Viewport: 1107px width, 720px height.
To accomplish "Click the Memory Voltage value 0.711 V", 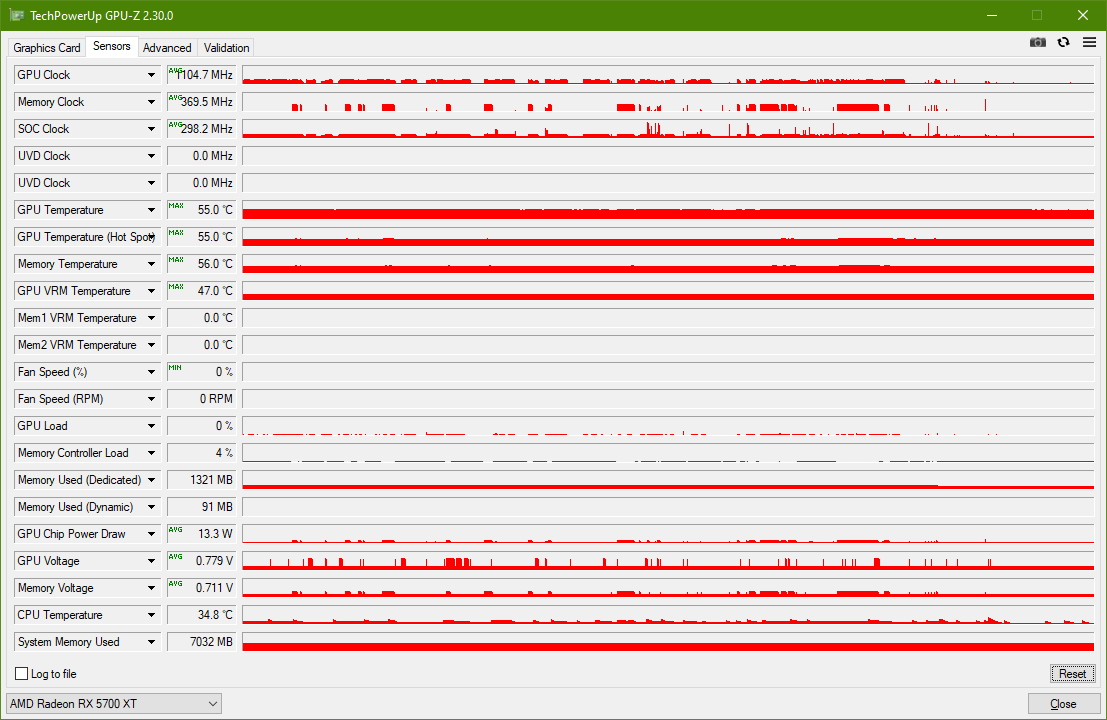I will coord(201,588).
